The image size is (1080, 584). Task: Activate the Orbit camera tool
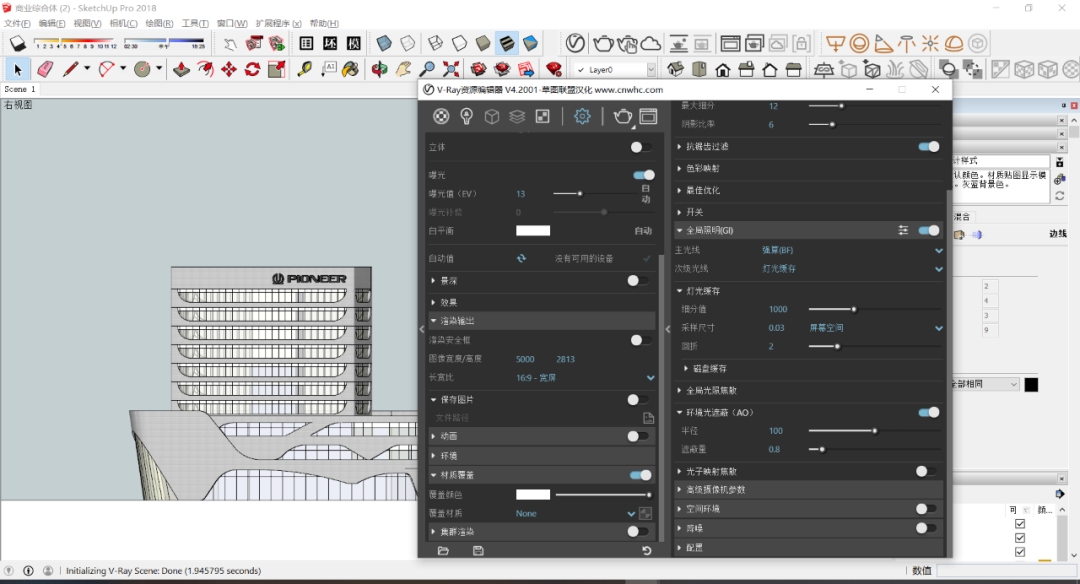coord(379,69)
